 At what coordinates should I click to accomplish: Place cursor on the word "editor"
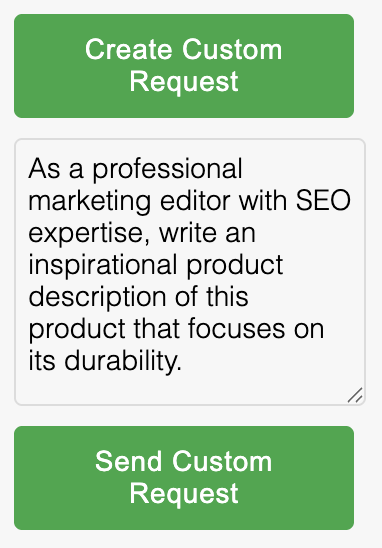[195, 201]
